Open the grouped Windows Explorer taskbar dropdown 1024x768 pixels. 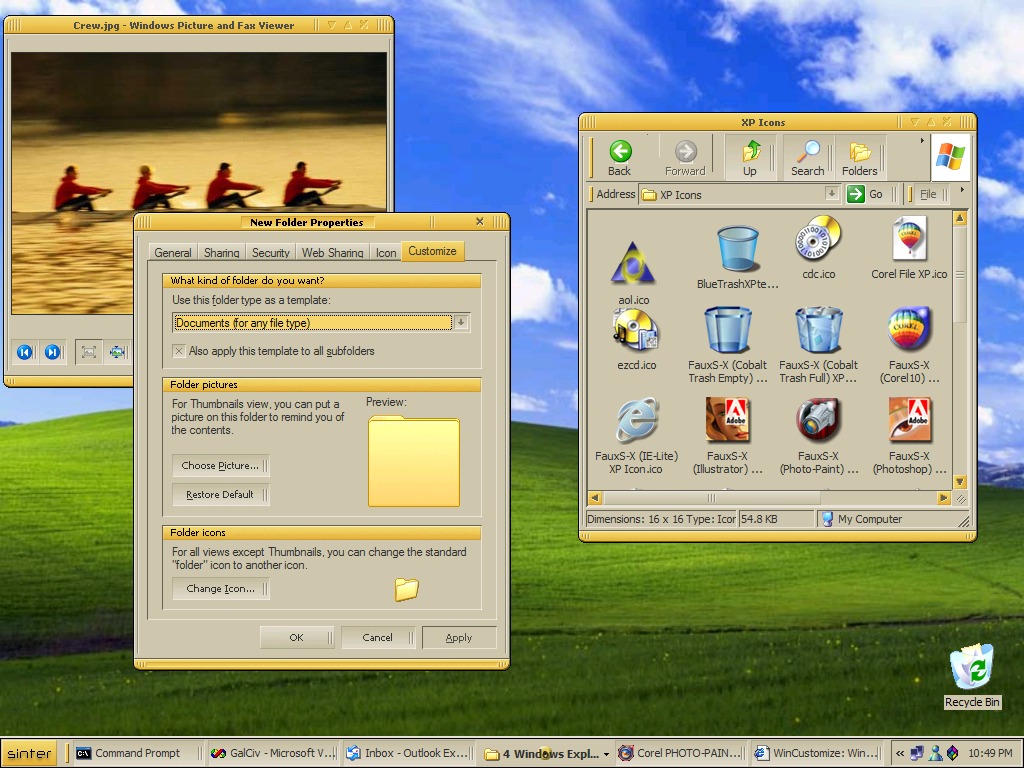click(606, 754)
